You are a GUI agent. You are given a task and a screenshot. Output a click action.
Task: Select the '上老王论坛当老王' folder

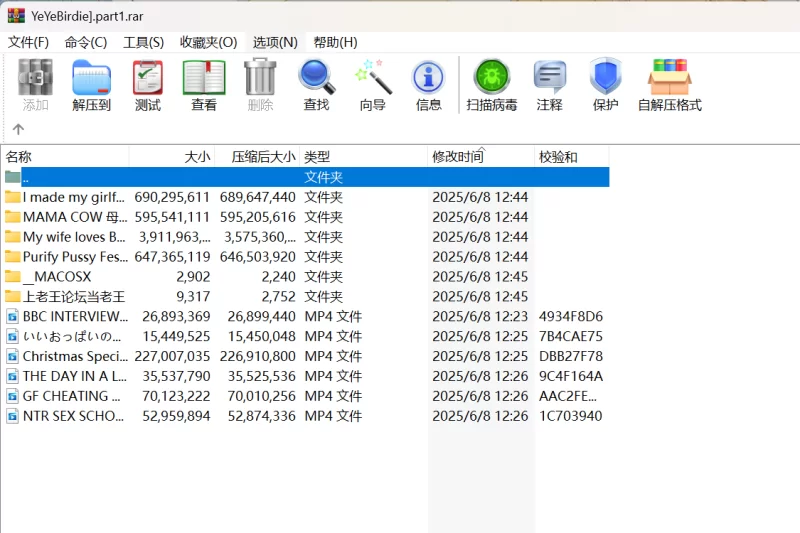point(74,296)
